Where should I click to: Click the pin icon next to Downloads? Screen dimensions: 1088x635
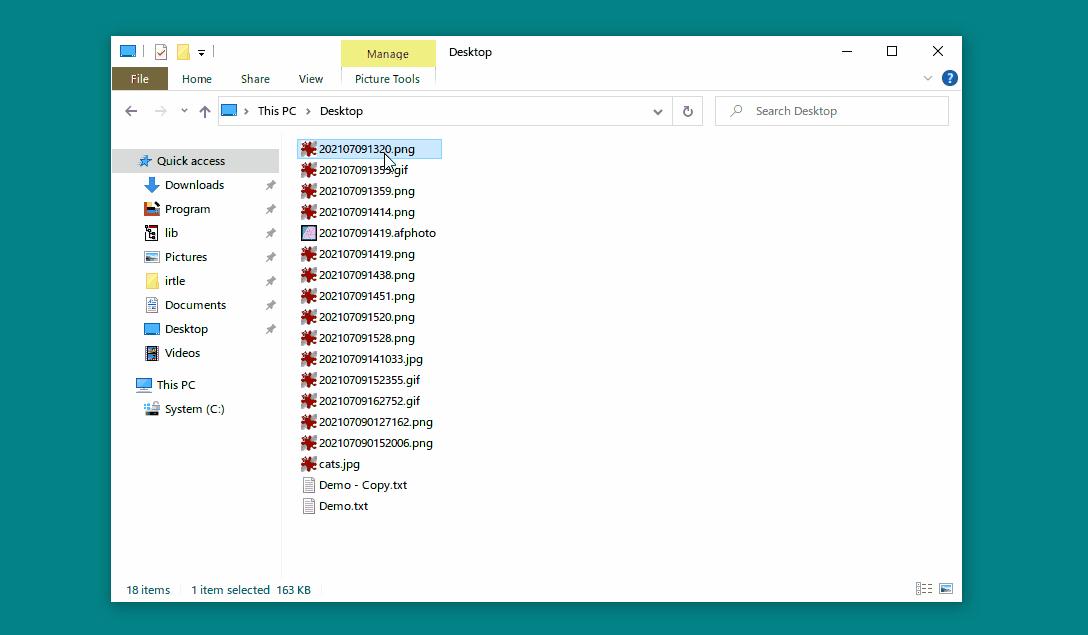point(271,185)
